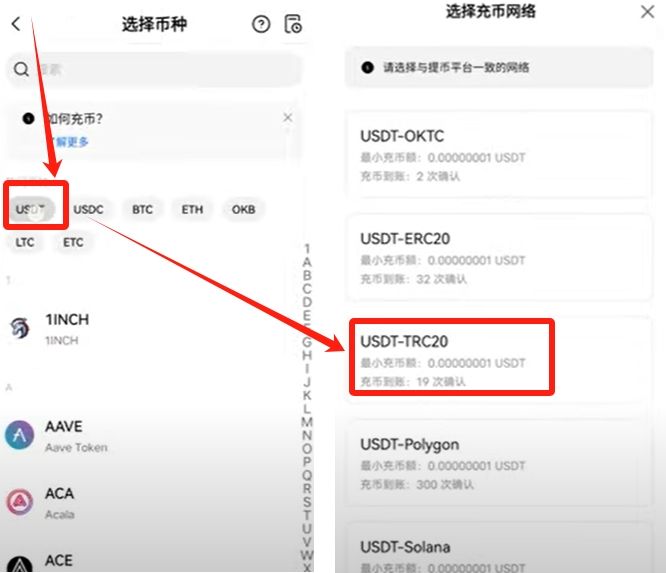
Task: Tap the back arrow icon
Action: [x=16, y=24]
